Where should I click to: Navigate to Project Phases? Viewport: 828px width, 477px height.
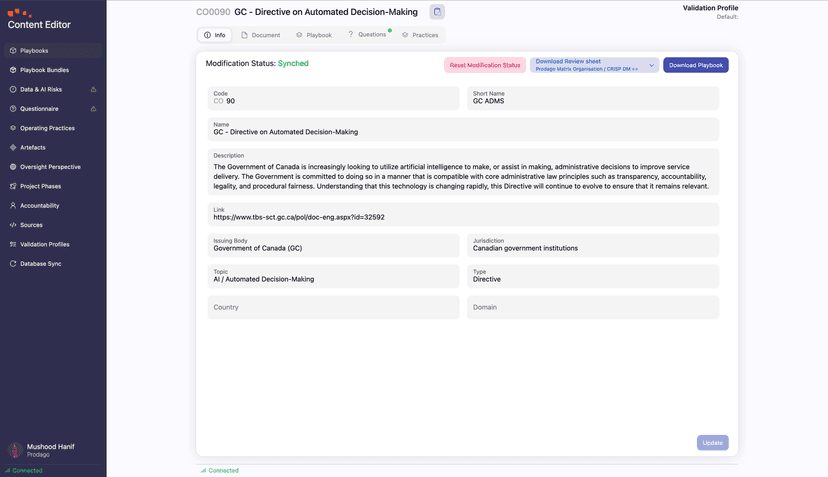[40, 186]
